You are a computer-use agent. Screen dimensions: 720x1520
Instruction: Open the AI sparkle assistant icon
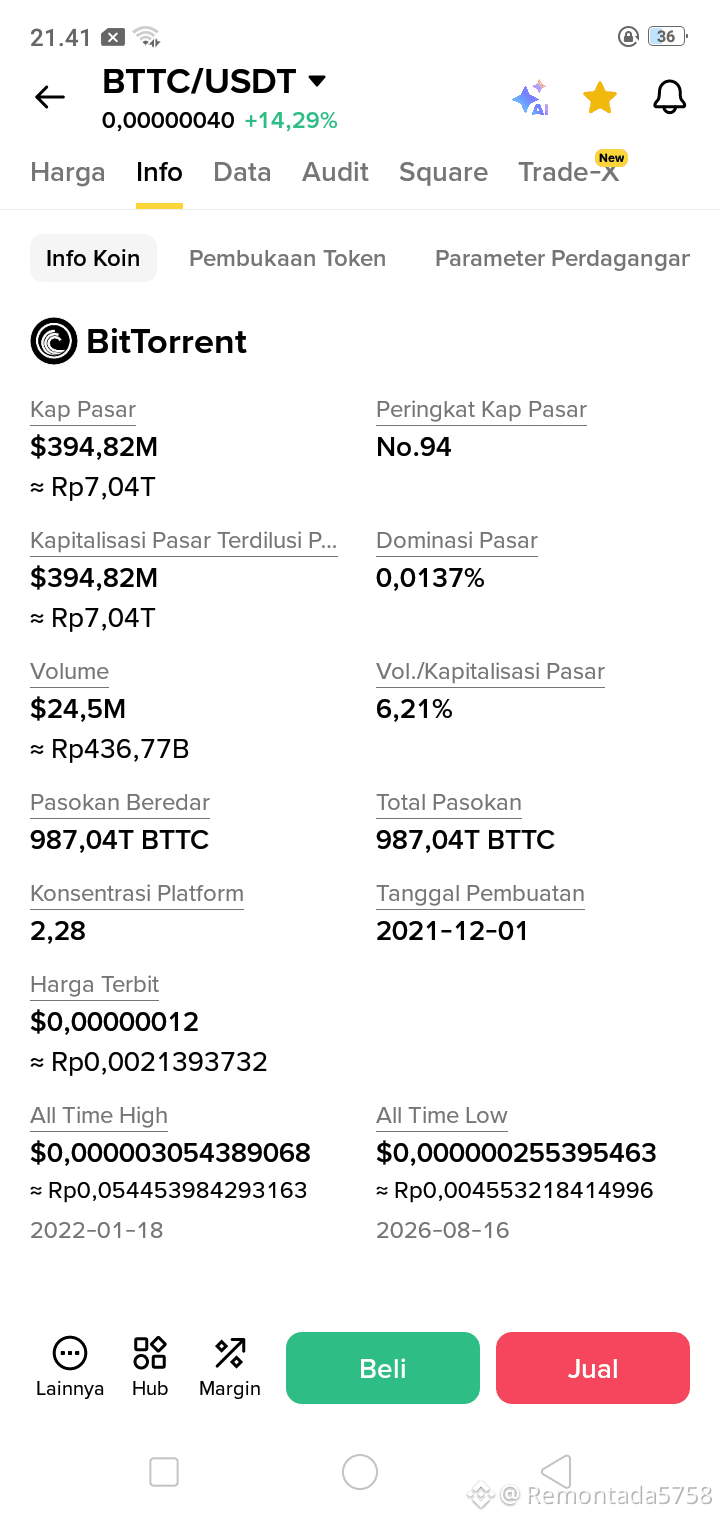coord(530,98)
